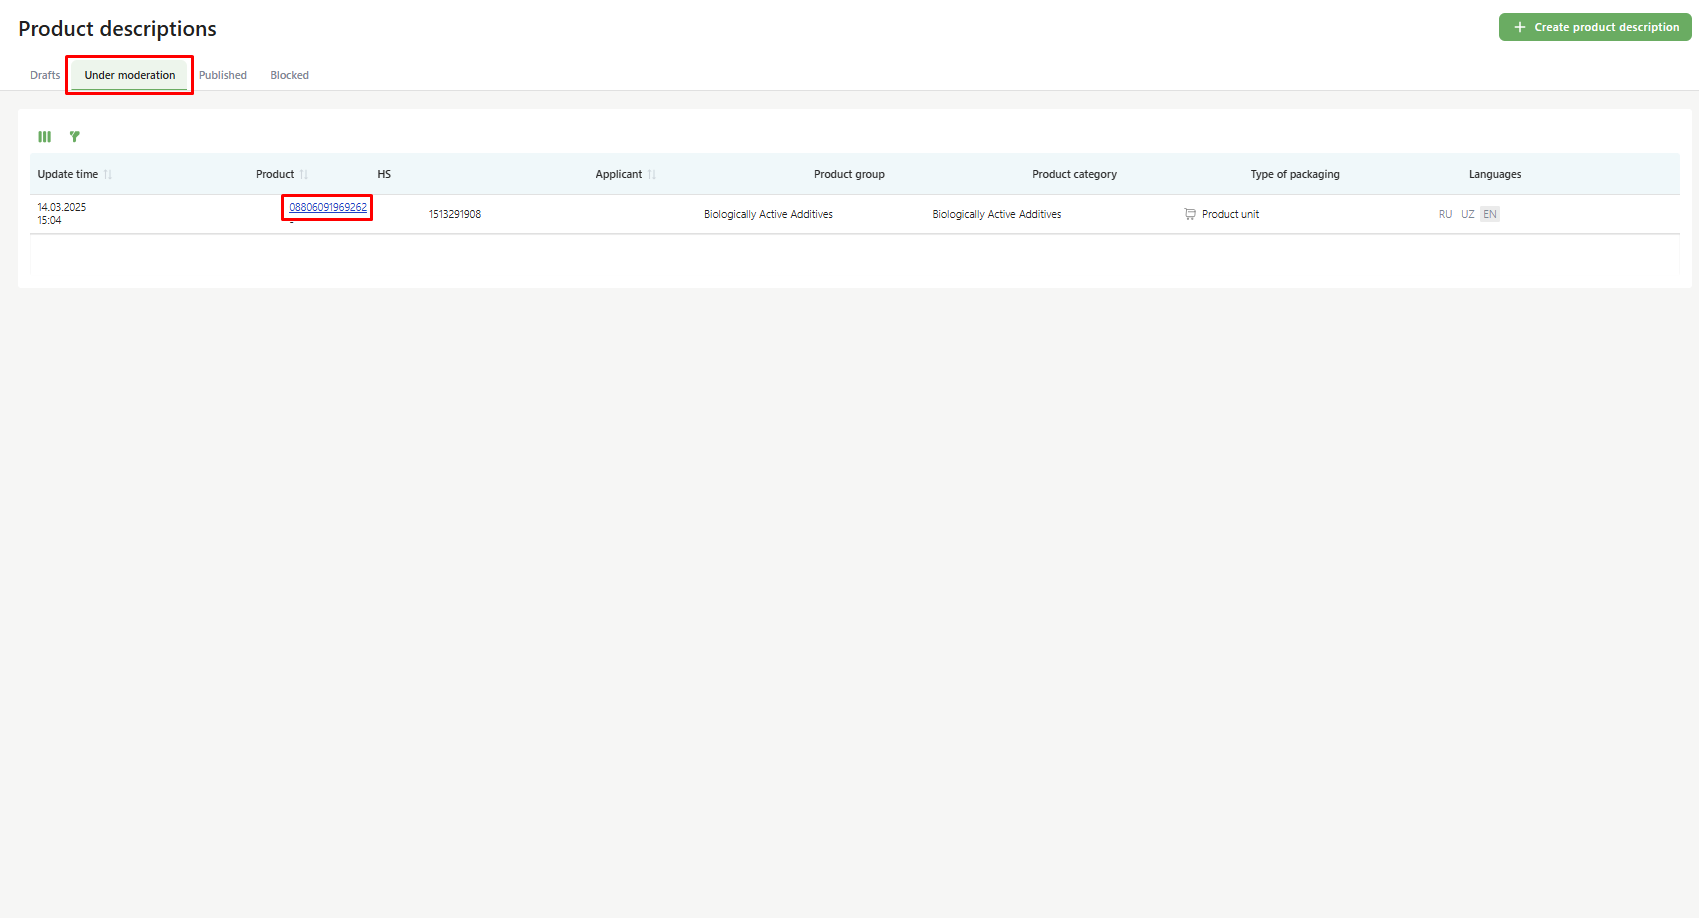Click Product category cell Biologically Active Additives
The height and width of the screenshot is (918, 1699).
point(997,214)
